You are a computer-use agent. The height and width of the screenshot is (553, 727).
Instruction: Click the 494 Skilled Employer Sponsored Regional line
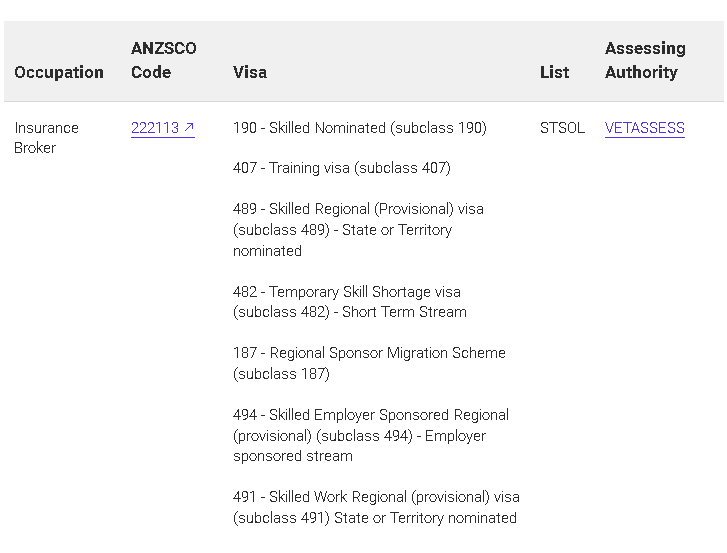pos(371,415)
